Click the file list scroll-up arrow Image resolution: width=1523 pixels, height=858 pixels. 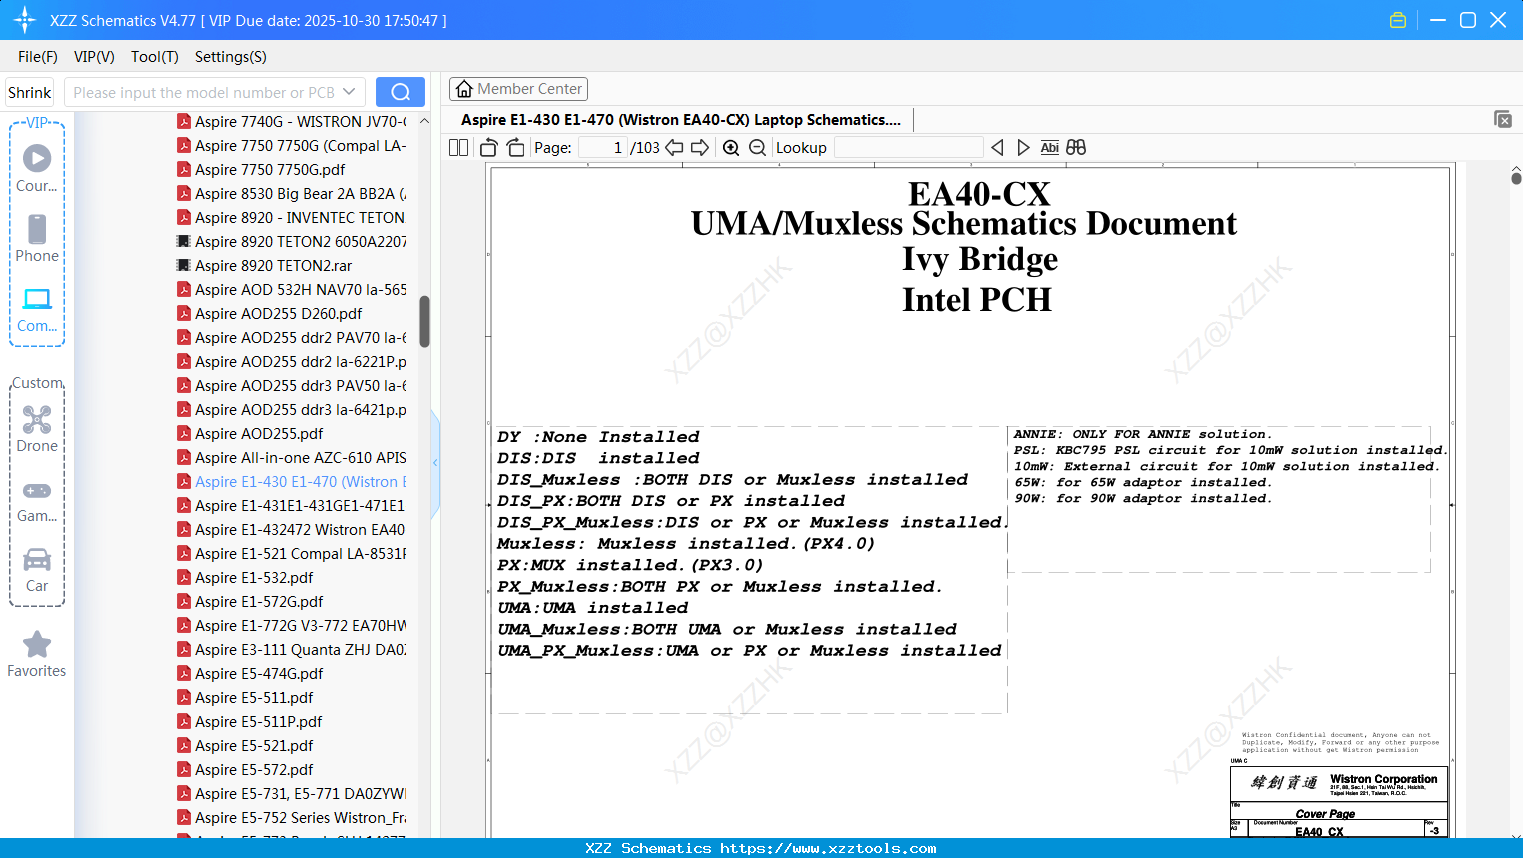424,121
